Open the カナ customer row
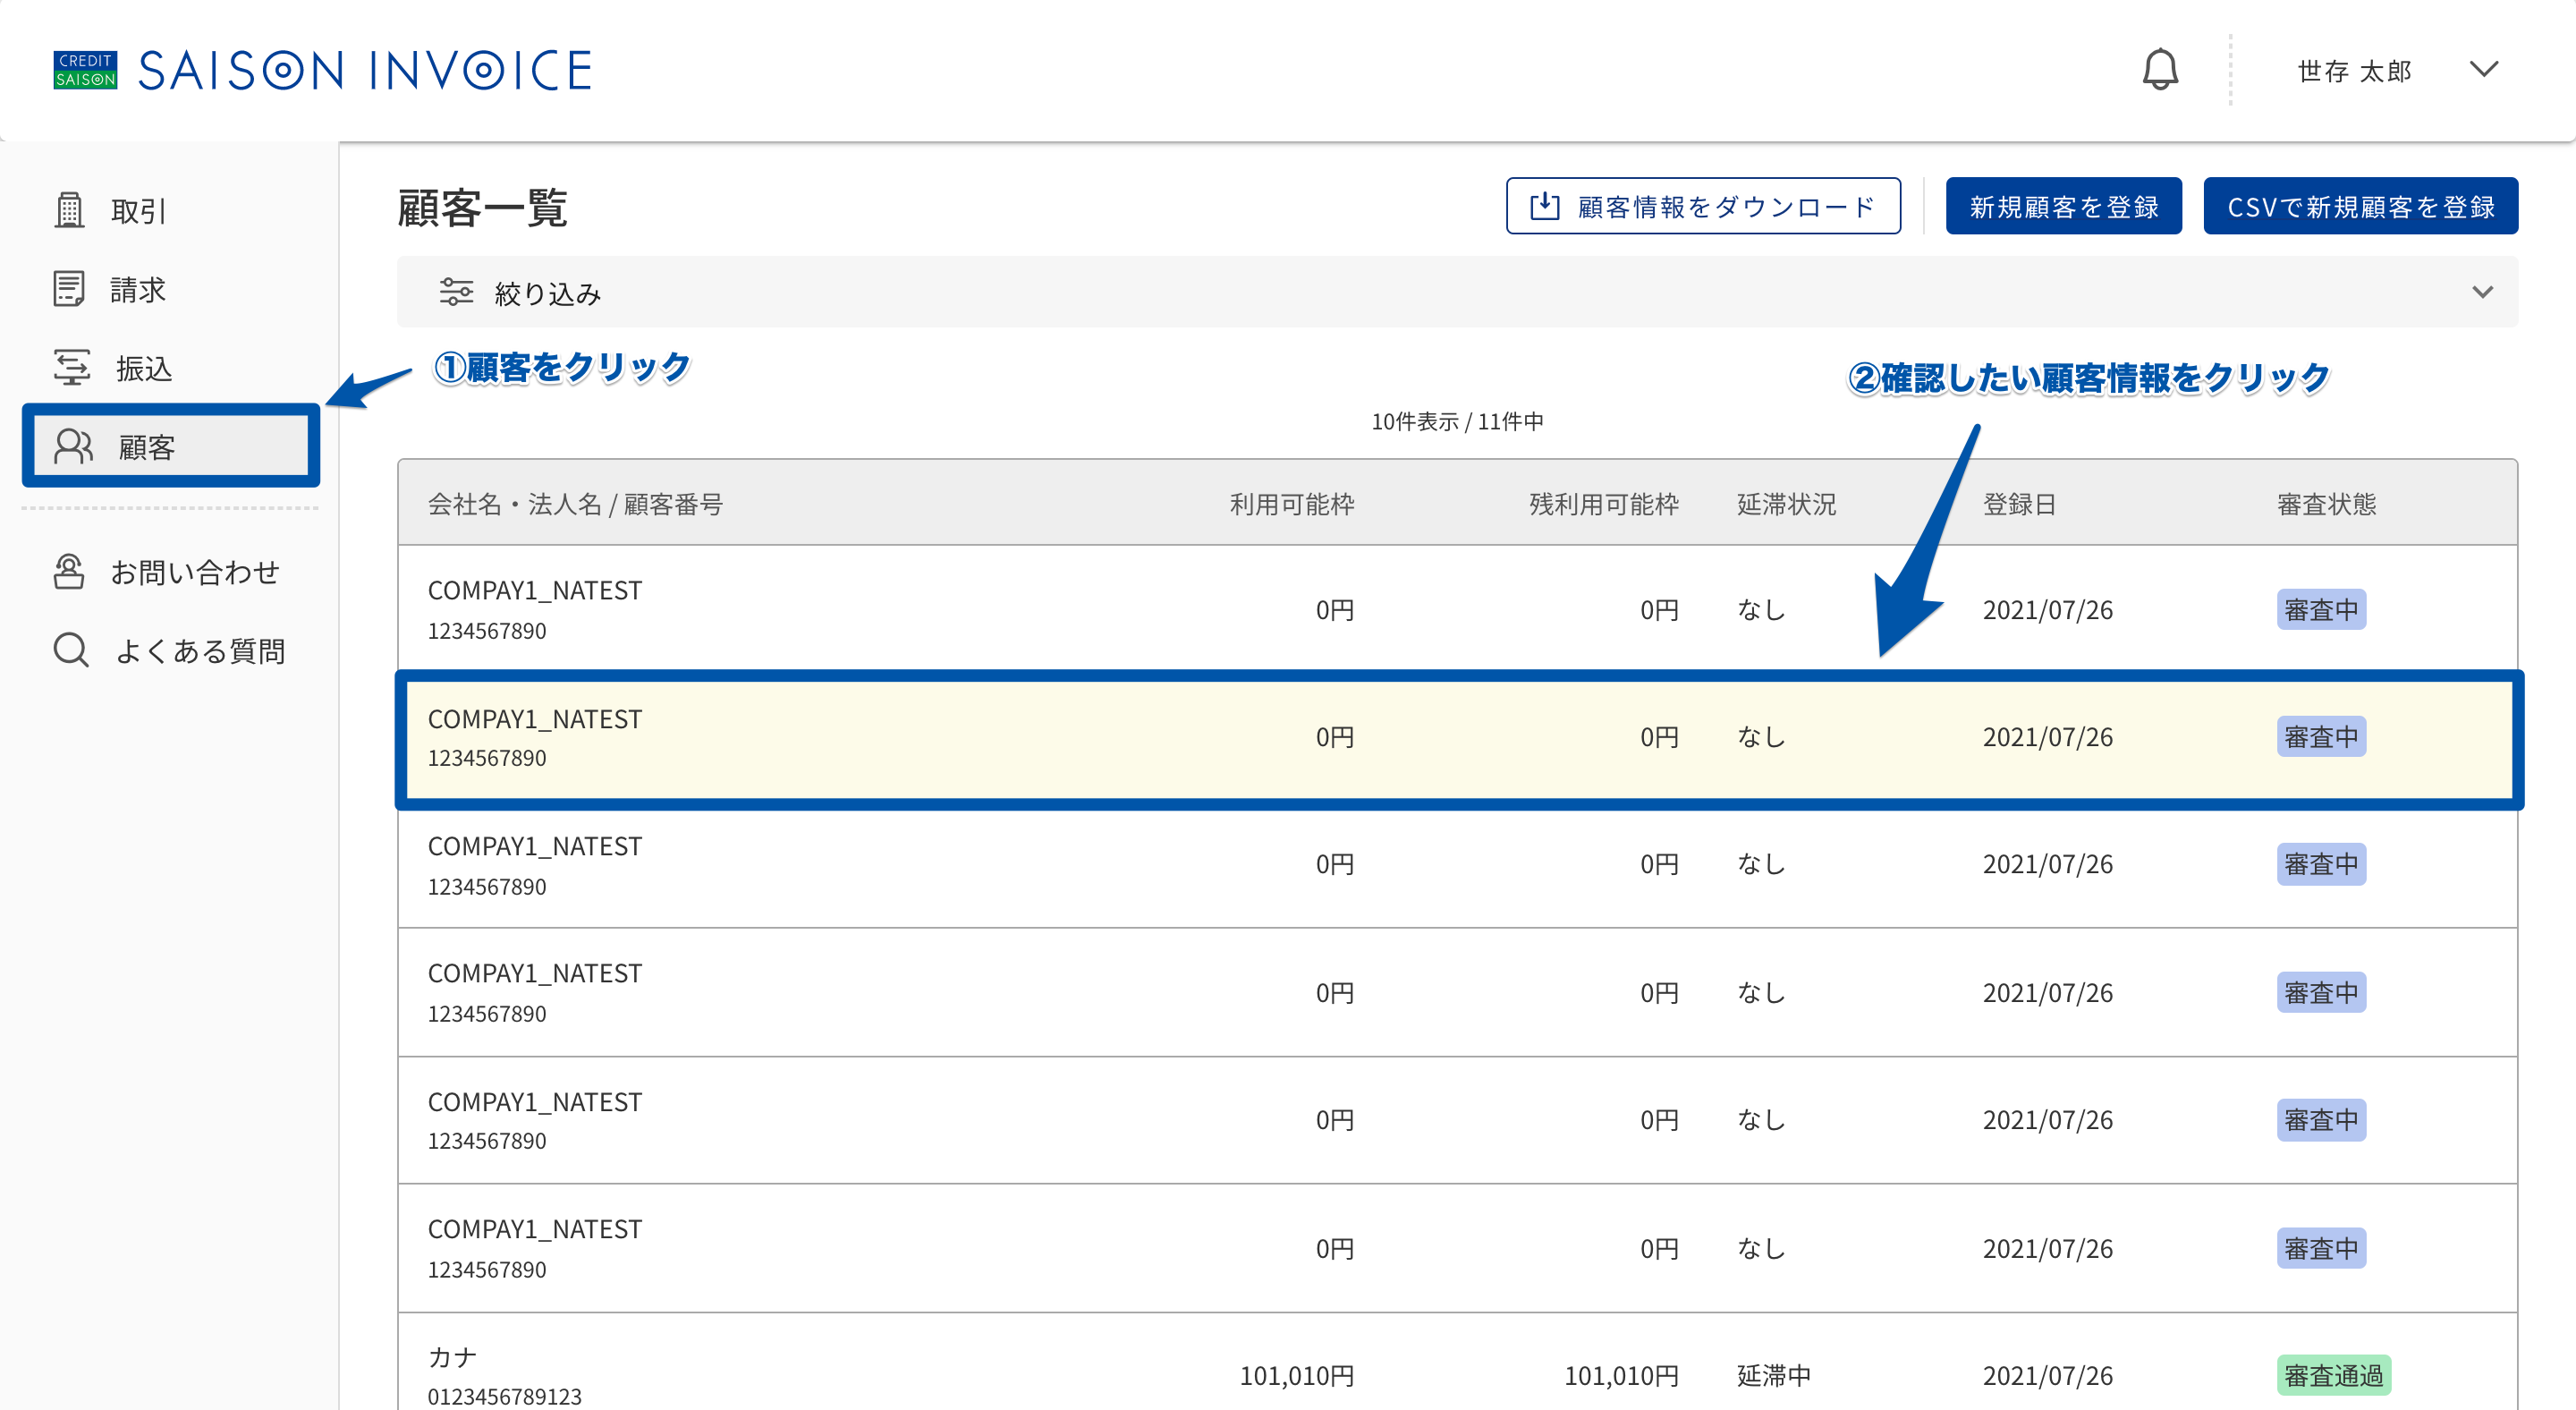The height and width of the screenshot is (1410, 2576). (x=1458, y=1362)
